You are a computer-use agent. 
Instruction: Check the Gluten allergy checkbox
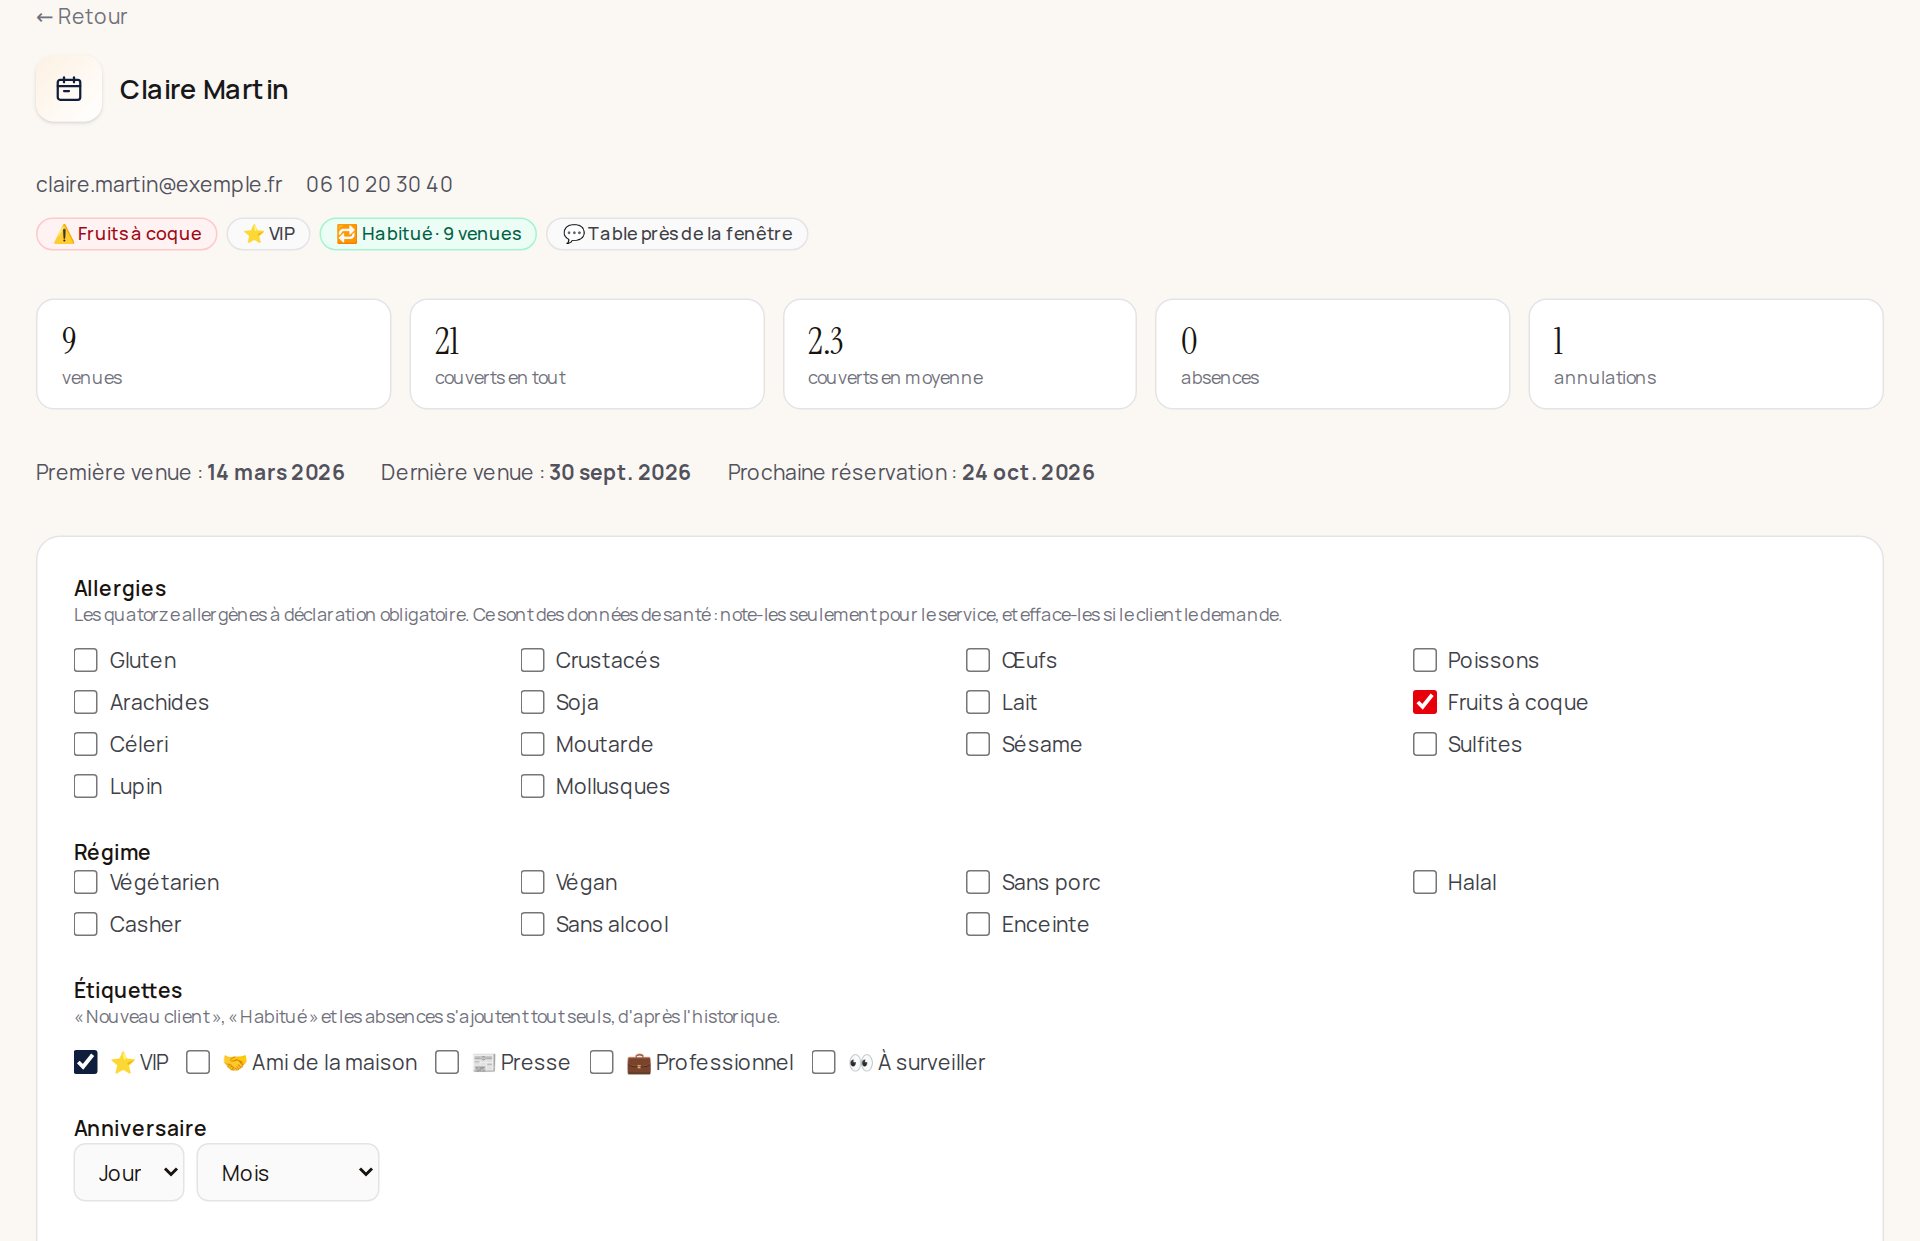[86, 660]
